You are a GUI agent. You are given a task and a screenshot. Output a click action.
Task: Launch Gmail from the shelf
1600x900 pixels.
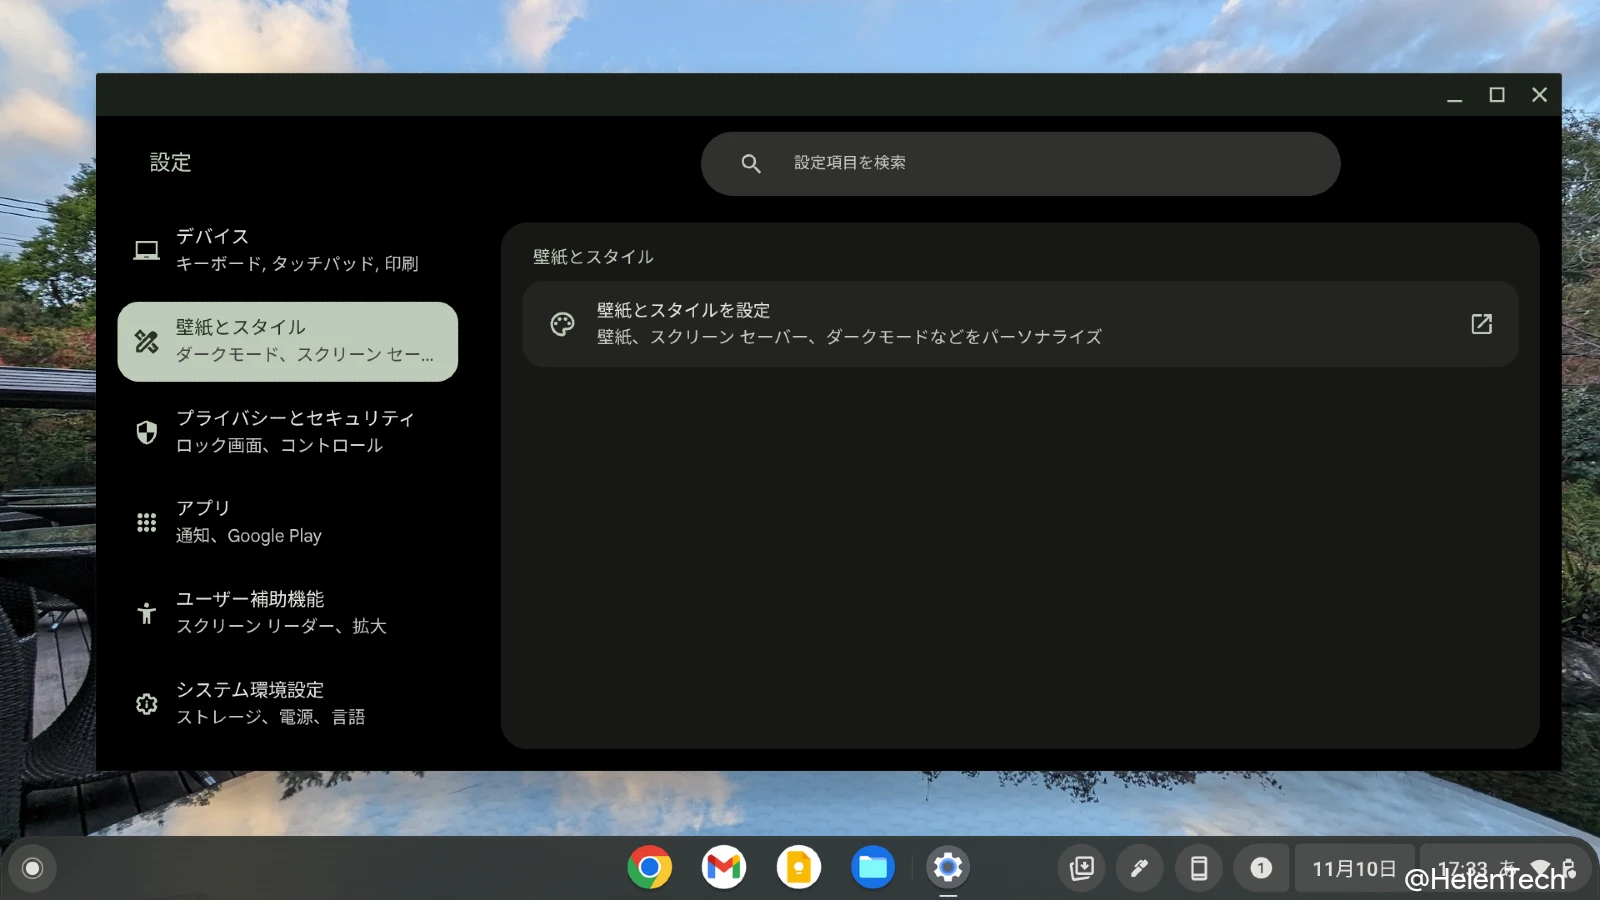click(x=722, y=867)
